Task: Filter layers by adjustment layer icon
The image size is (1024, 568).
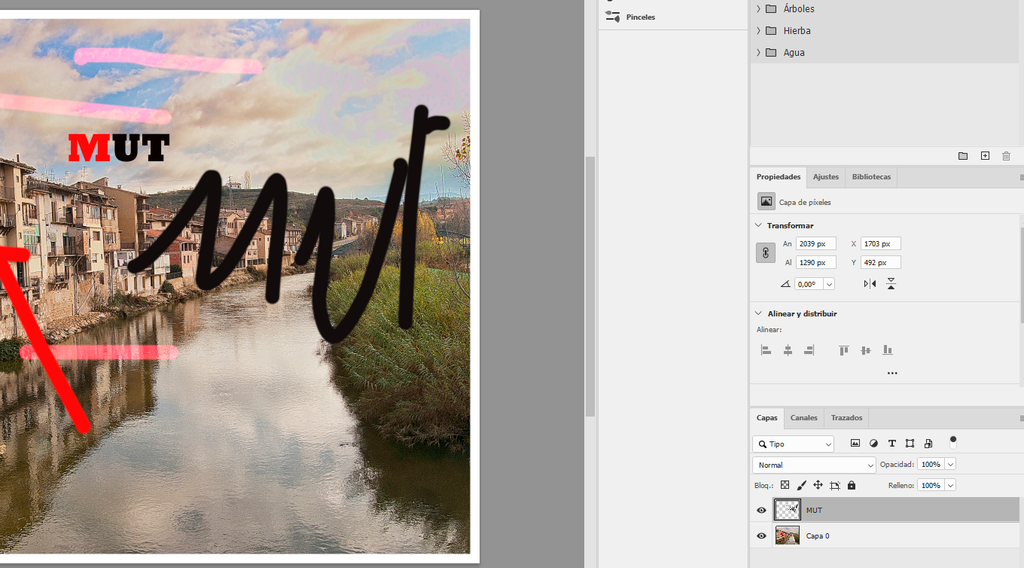Action: pyautogui.click(x=873, y=443)
